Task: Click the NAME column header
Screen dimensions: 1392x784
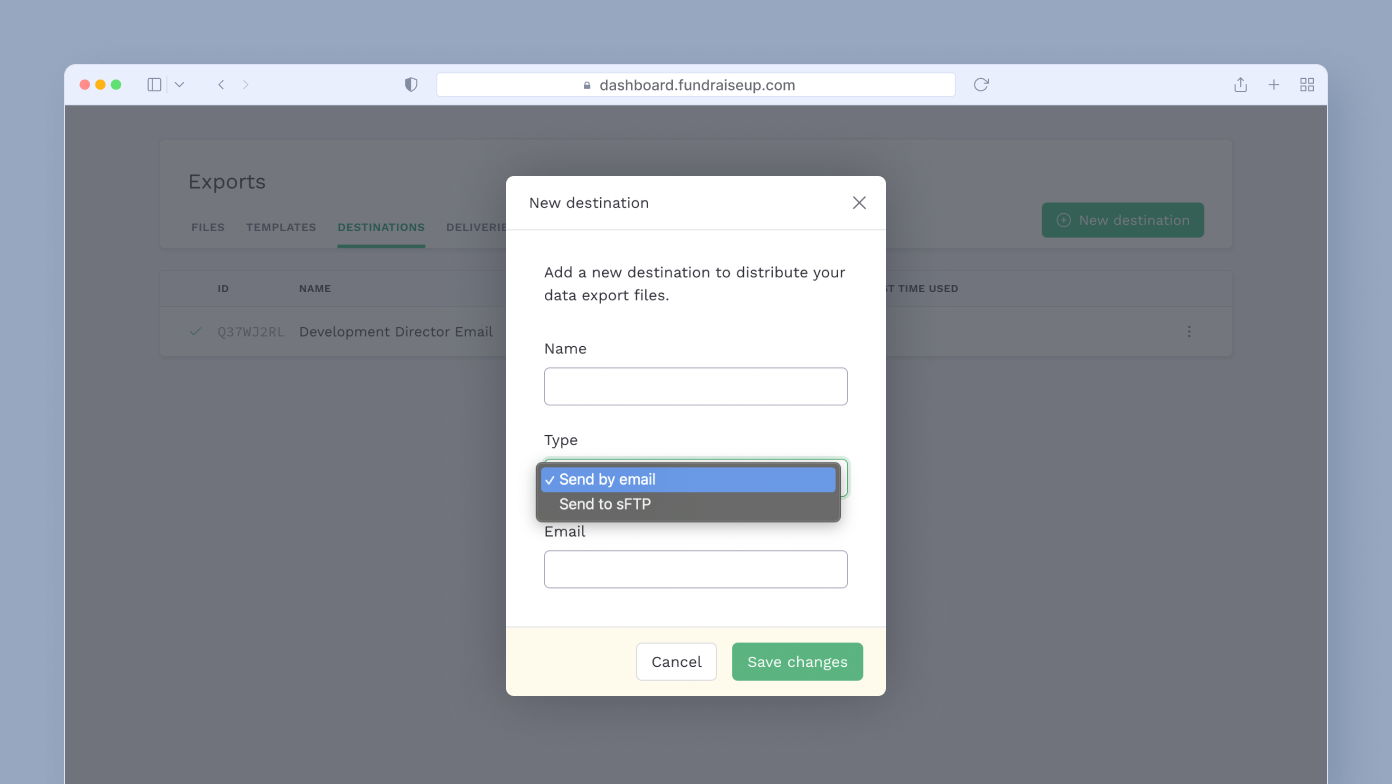Action: 315,289
